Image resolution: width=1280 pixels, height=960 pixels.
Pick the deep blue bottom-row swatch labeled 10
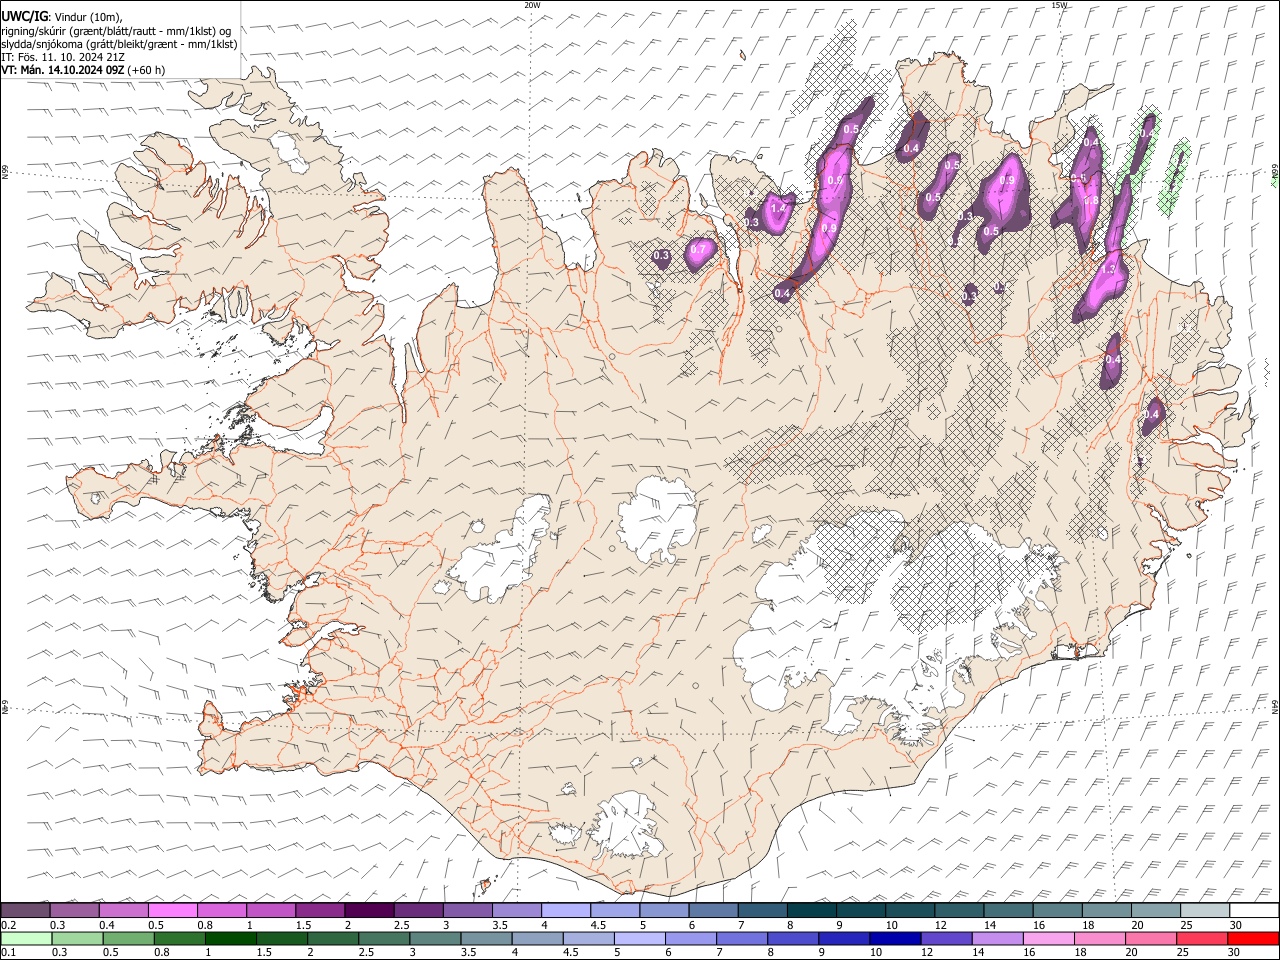(895, 939)
